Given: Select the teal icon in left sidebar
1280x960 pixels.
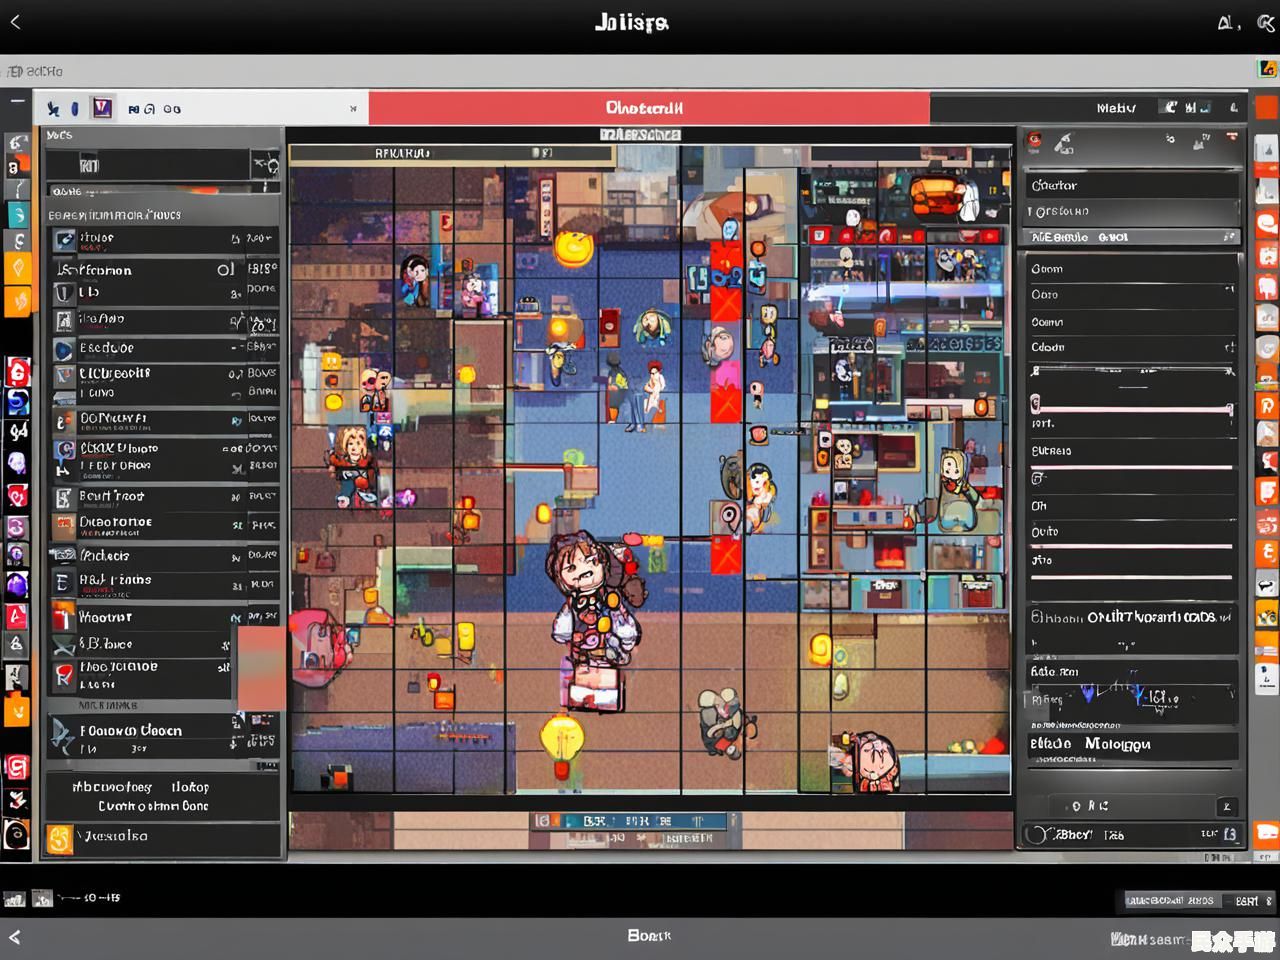Looking at the screenshot, I should click(18, 214).
